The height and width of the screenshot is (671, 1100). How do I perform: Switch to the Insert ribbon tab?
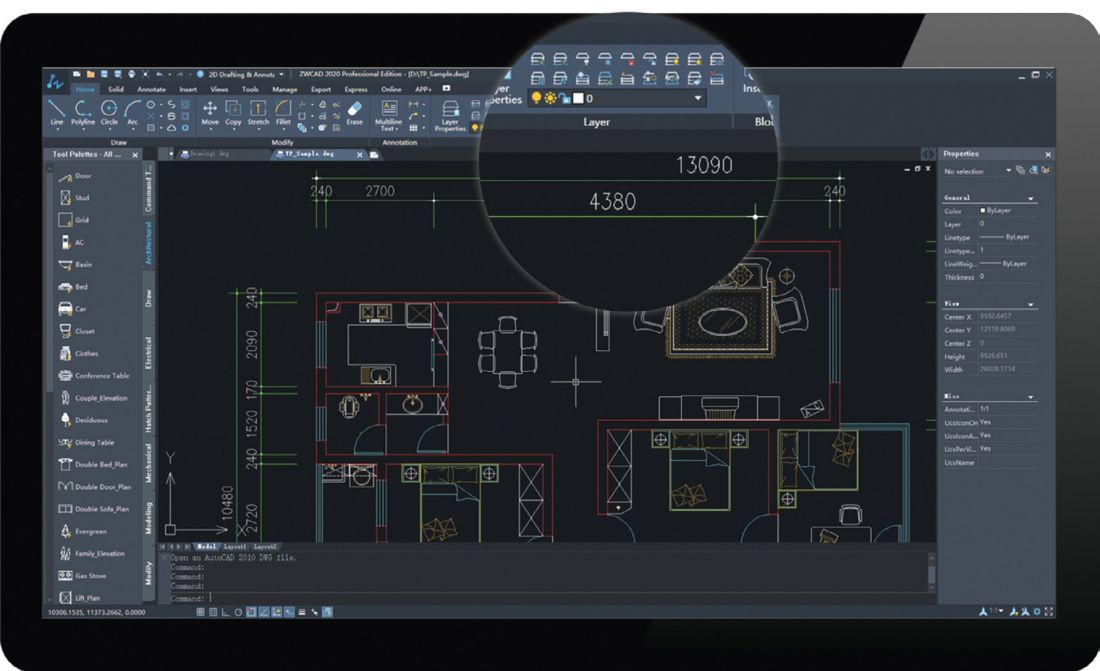coord(188,89)
